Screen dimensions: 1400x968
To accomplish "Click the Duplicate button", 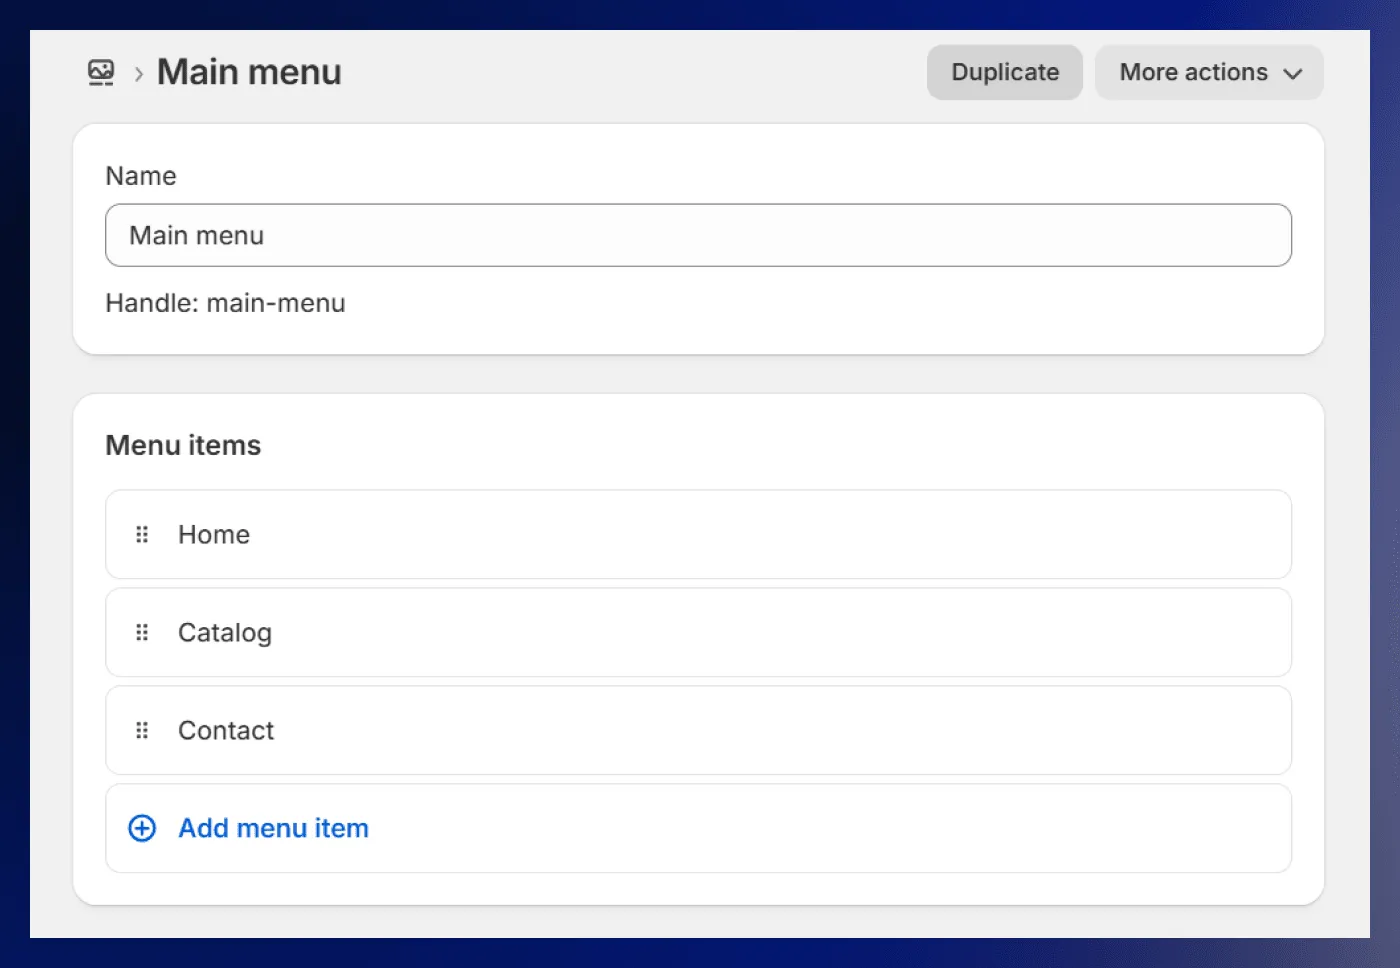I will [x=1004, y=72].
